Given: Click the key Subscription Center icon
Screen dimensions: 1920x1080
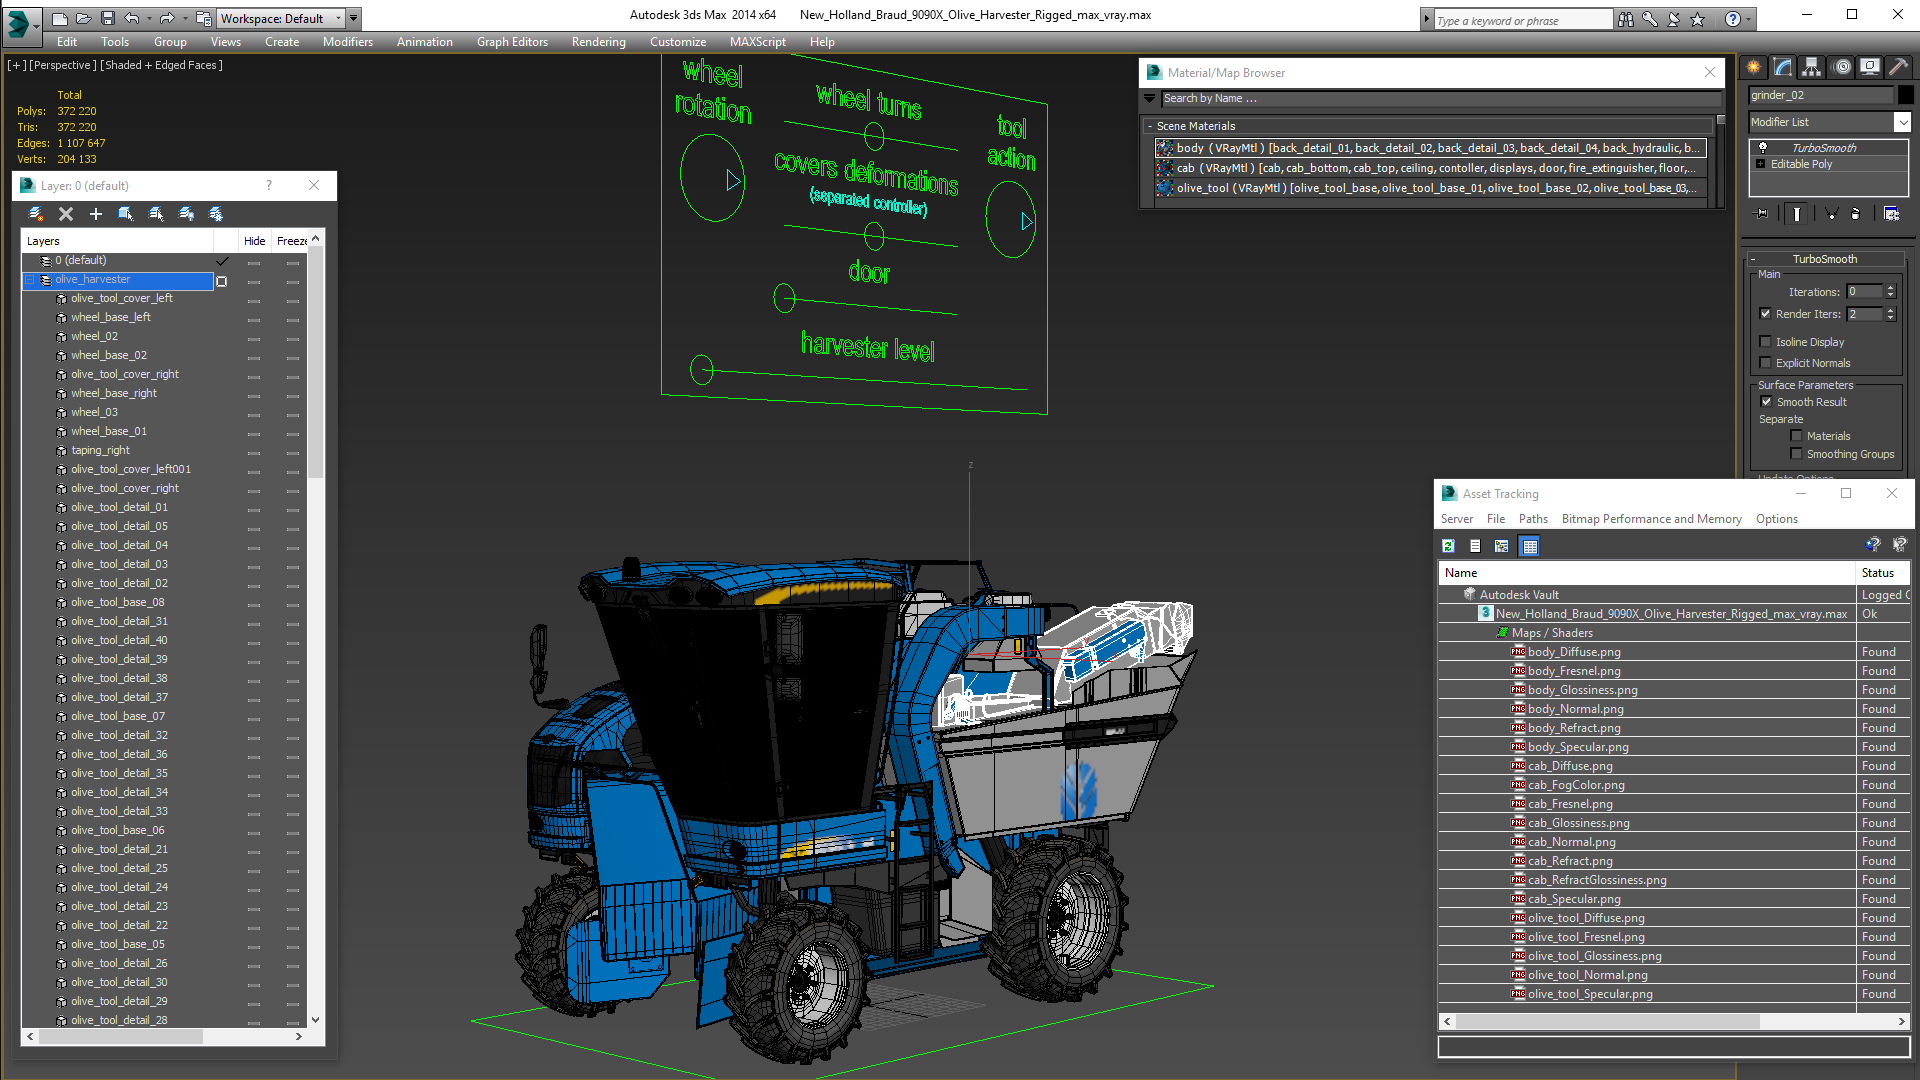Looking at the screenshot, I should click(x=1650, y=19).
